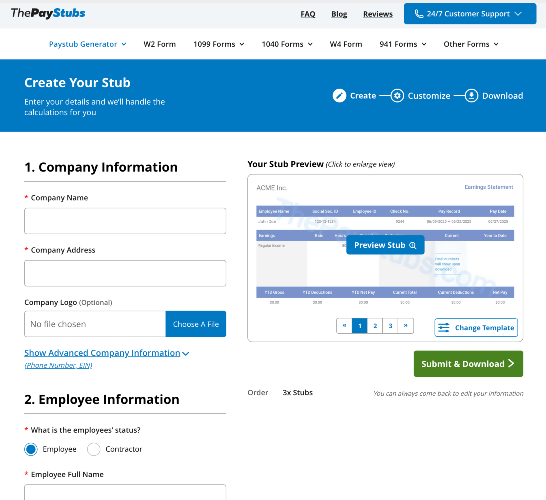Screen dimensions: 546x500
Task: Select stub page 2
Action: click(375, 326)
